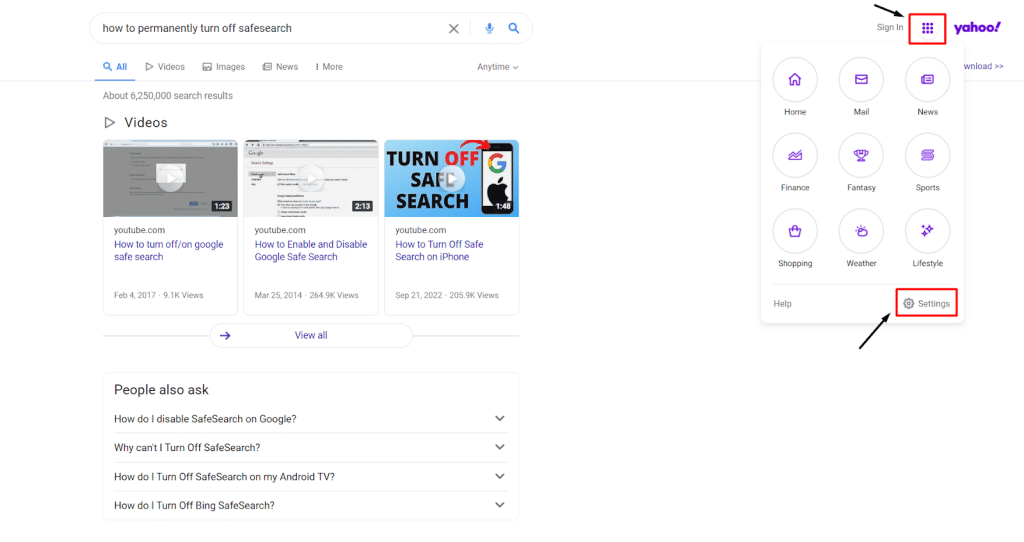Open the Anytime time filter dropdown
Screen dimensions: 1024x542
pyautogui.click(x=498, y=67)
